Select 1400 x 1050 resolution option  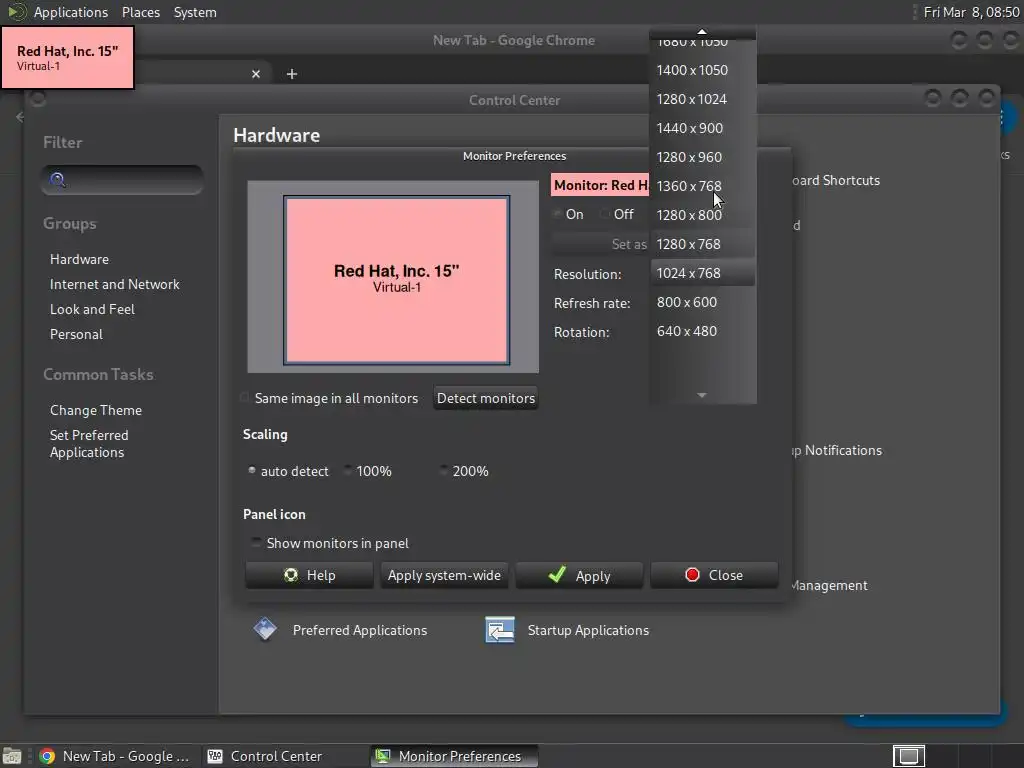(x=703, y=70)
